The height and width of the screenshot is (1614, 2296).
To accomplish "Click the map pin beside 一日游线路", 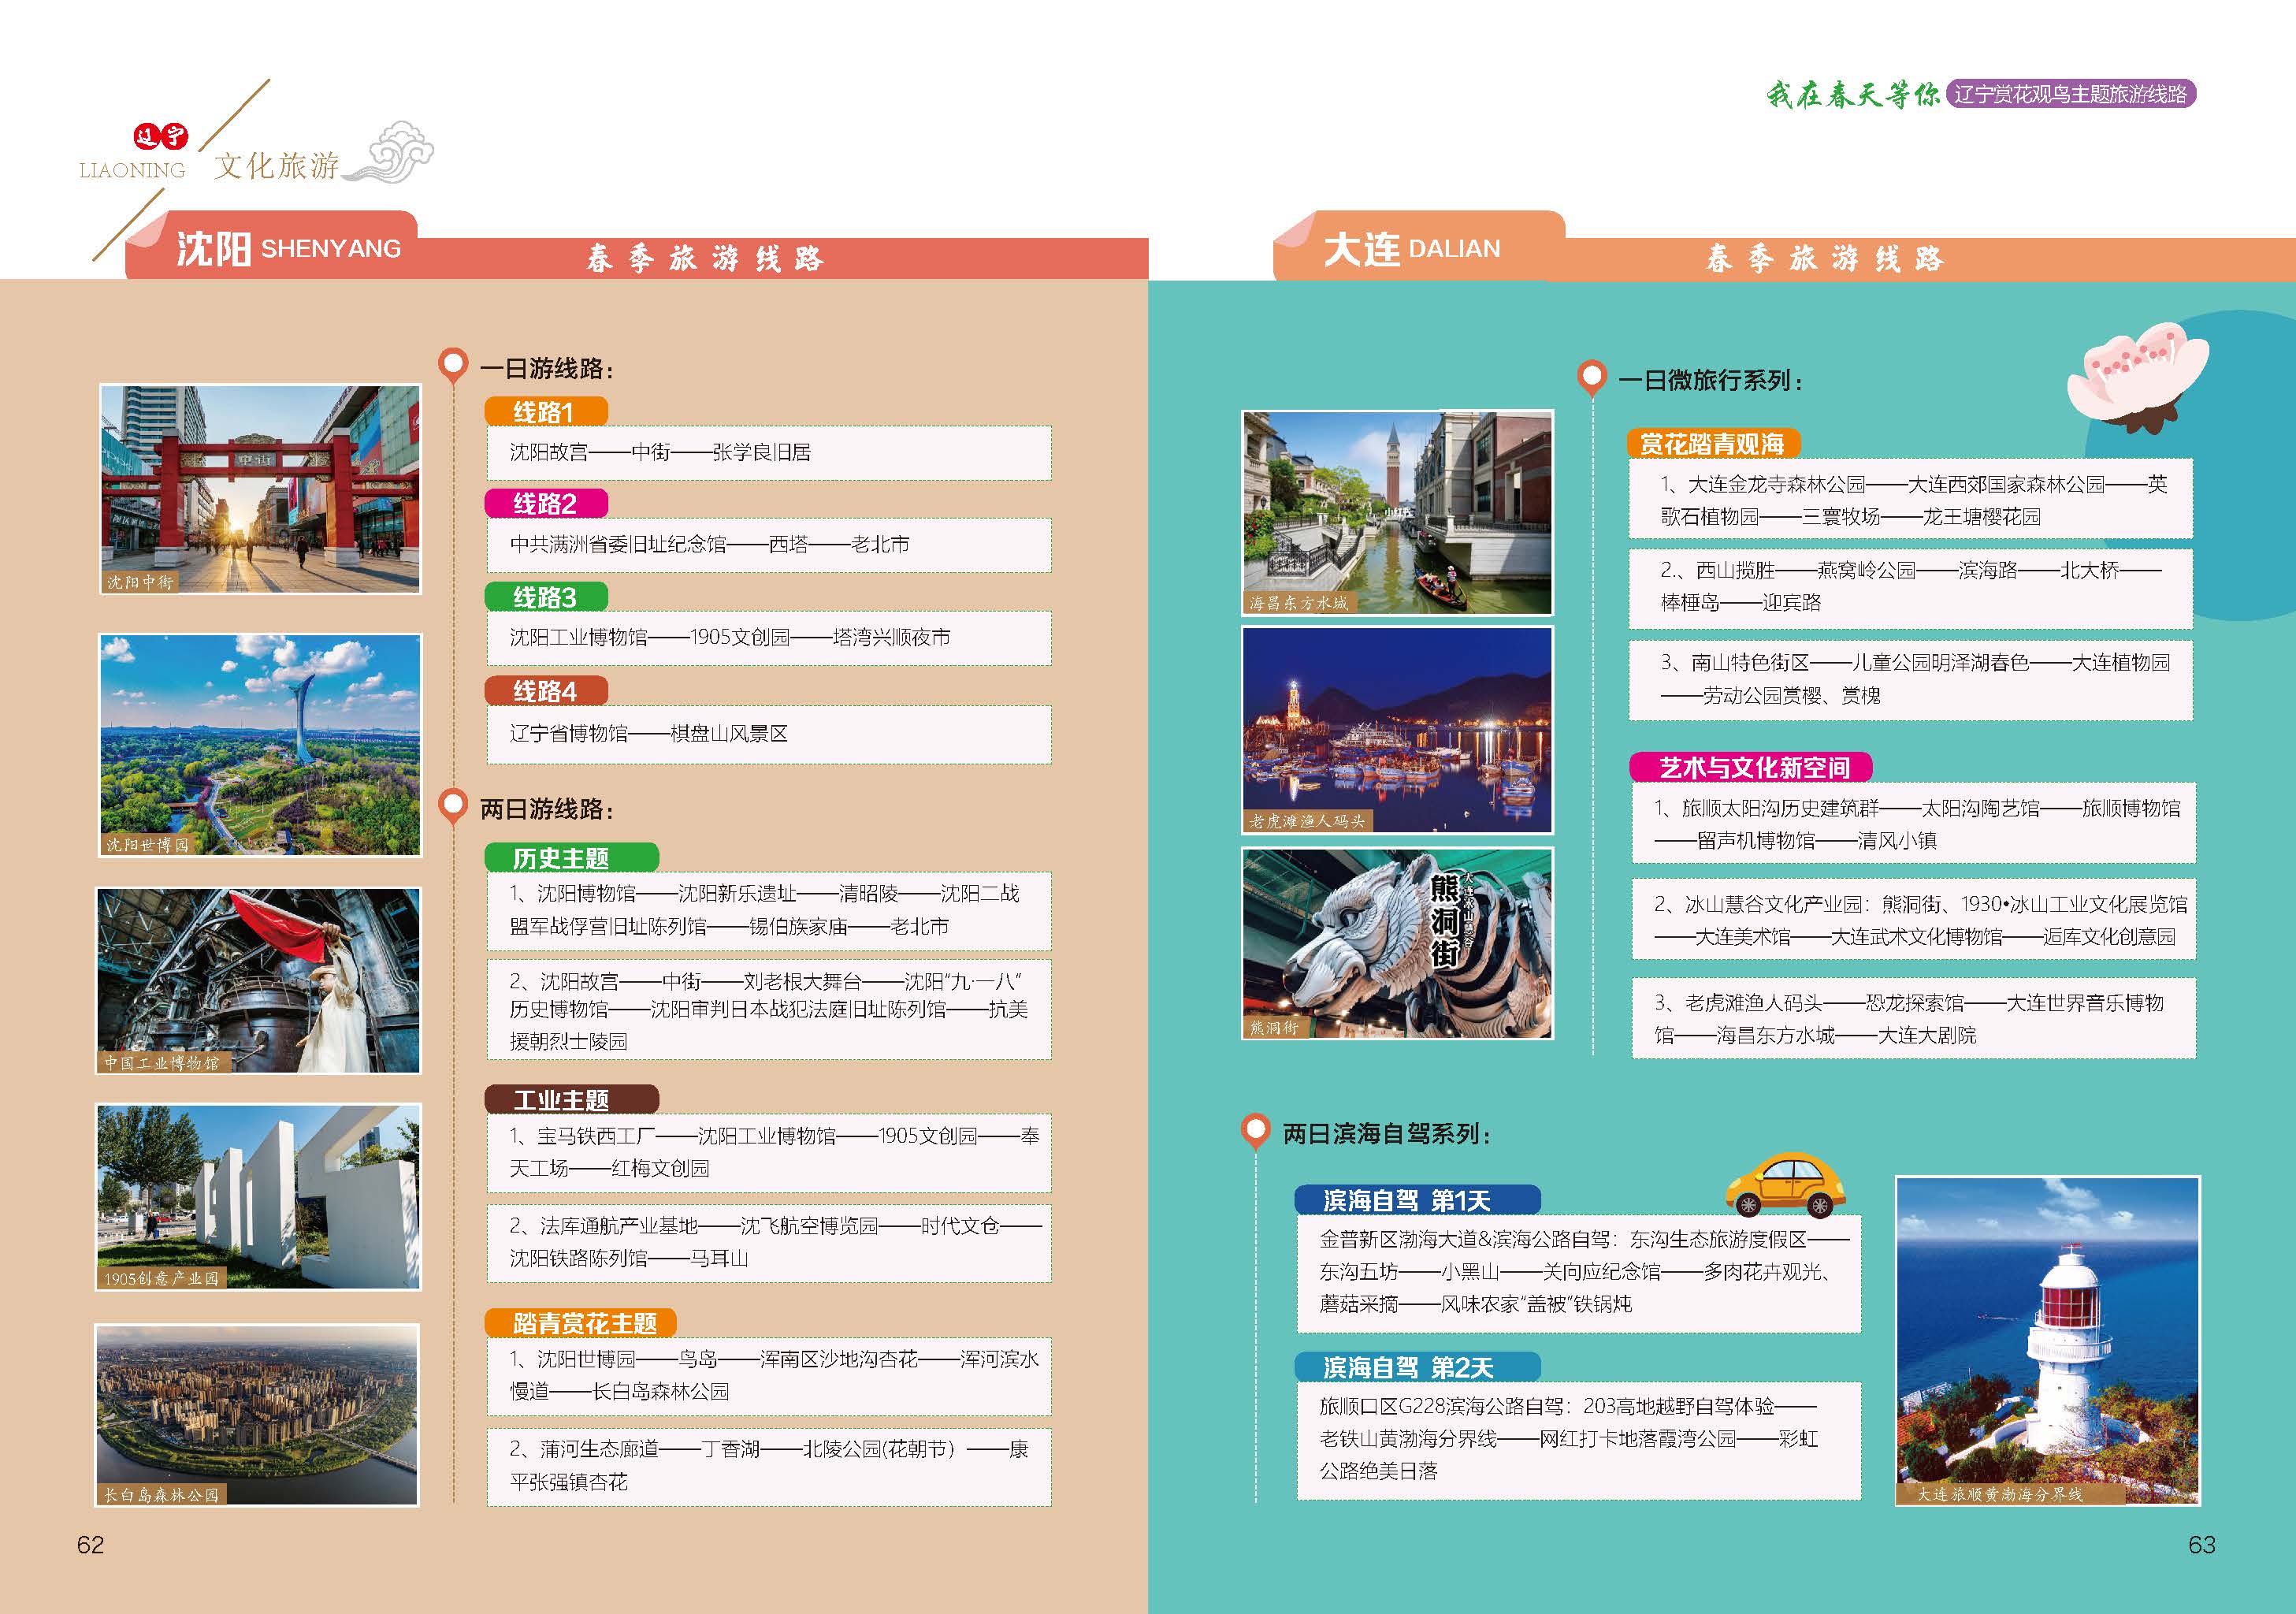I will pyautogui.click(x=453, y=365).
